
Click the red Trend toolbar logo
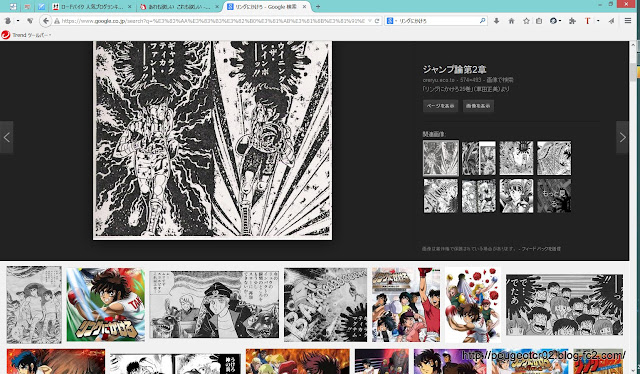pyautogui.click(x=5, y=35)
